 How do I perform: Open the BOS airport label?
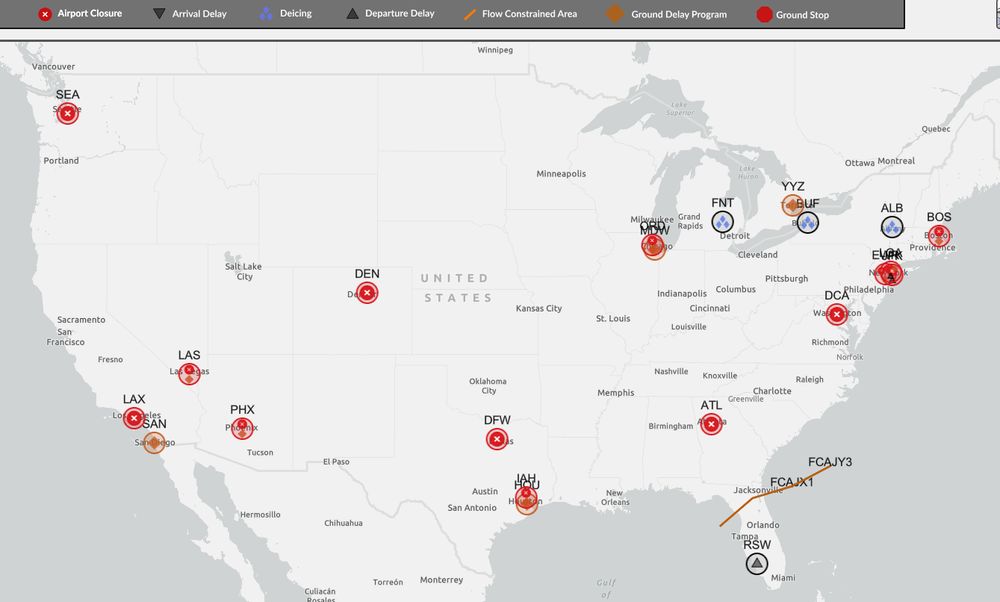tap(938, 216)
